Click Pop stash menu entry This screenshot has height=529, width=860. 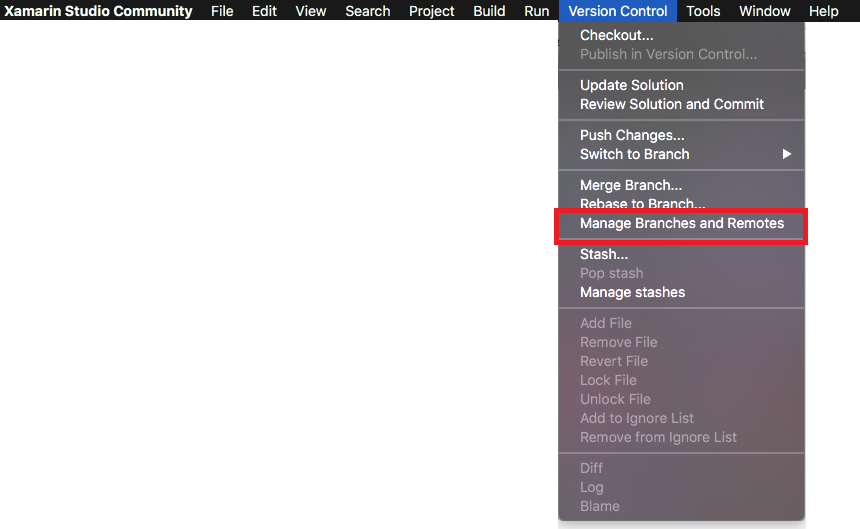click(681, 273)
